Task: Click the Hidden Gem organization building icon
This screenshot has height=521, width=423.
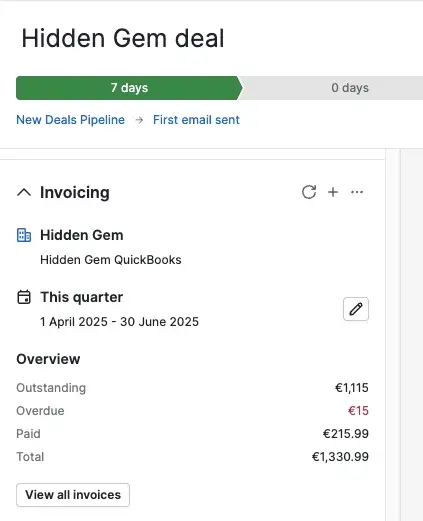Action: pos(24,235)
